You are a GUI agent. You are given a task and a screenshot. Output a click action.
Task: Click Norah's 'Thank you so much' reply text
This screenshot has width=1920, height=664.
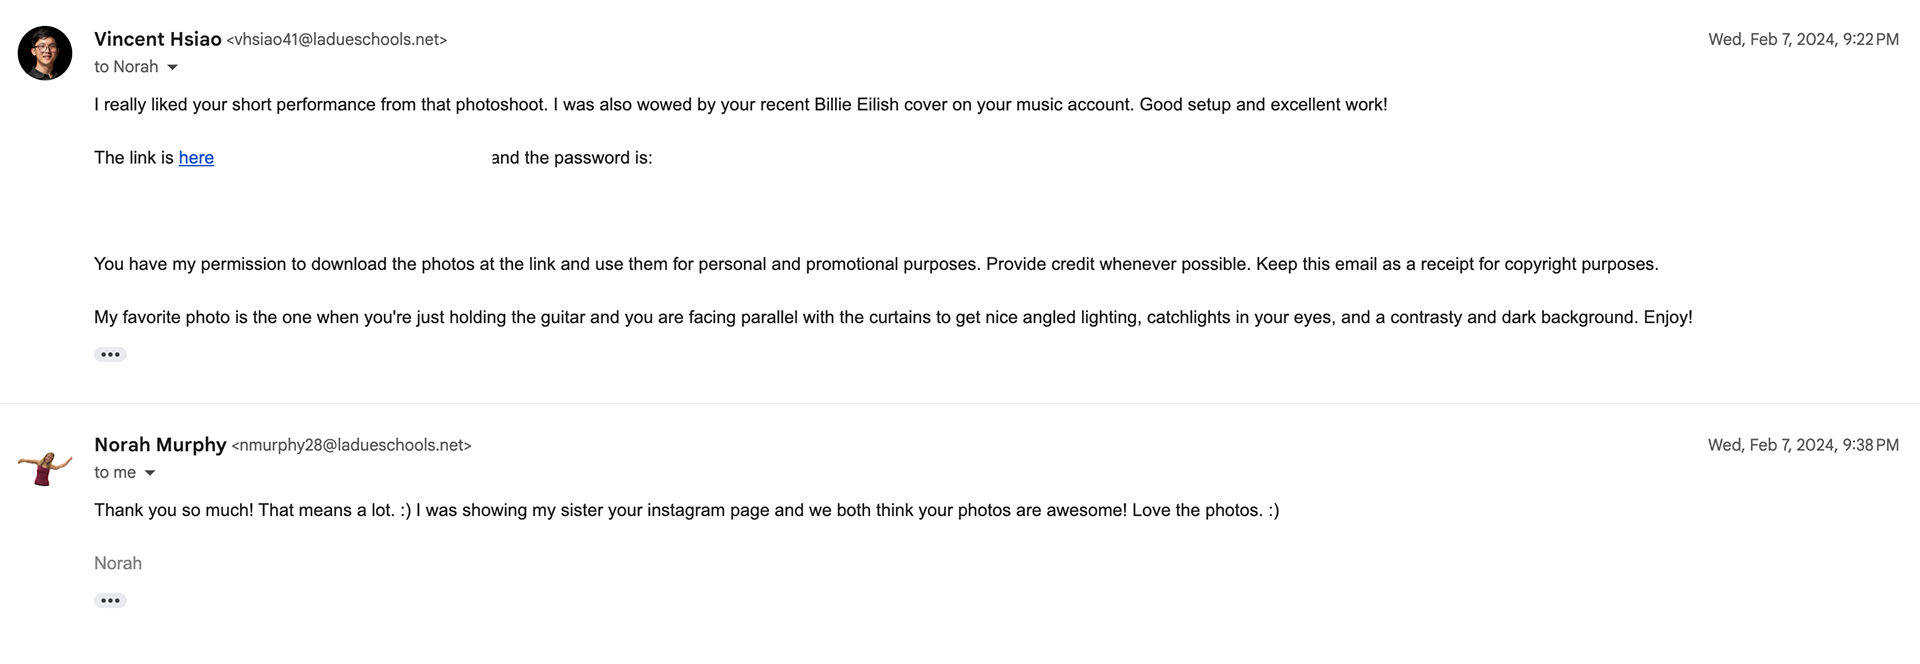click(686, 510)
